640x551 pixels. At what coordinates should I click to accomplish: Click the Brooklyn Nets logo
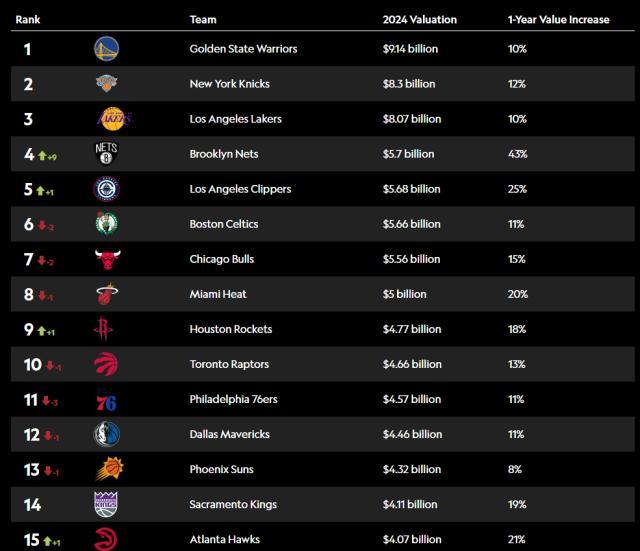click(106, 154)
